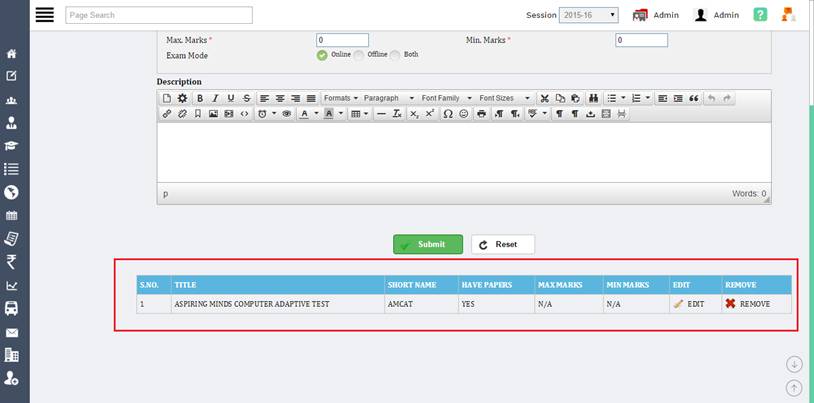
Task: Select the Offline exam mode option
Action: 360,55
